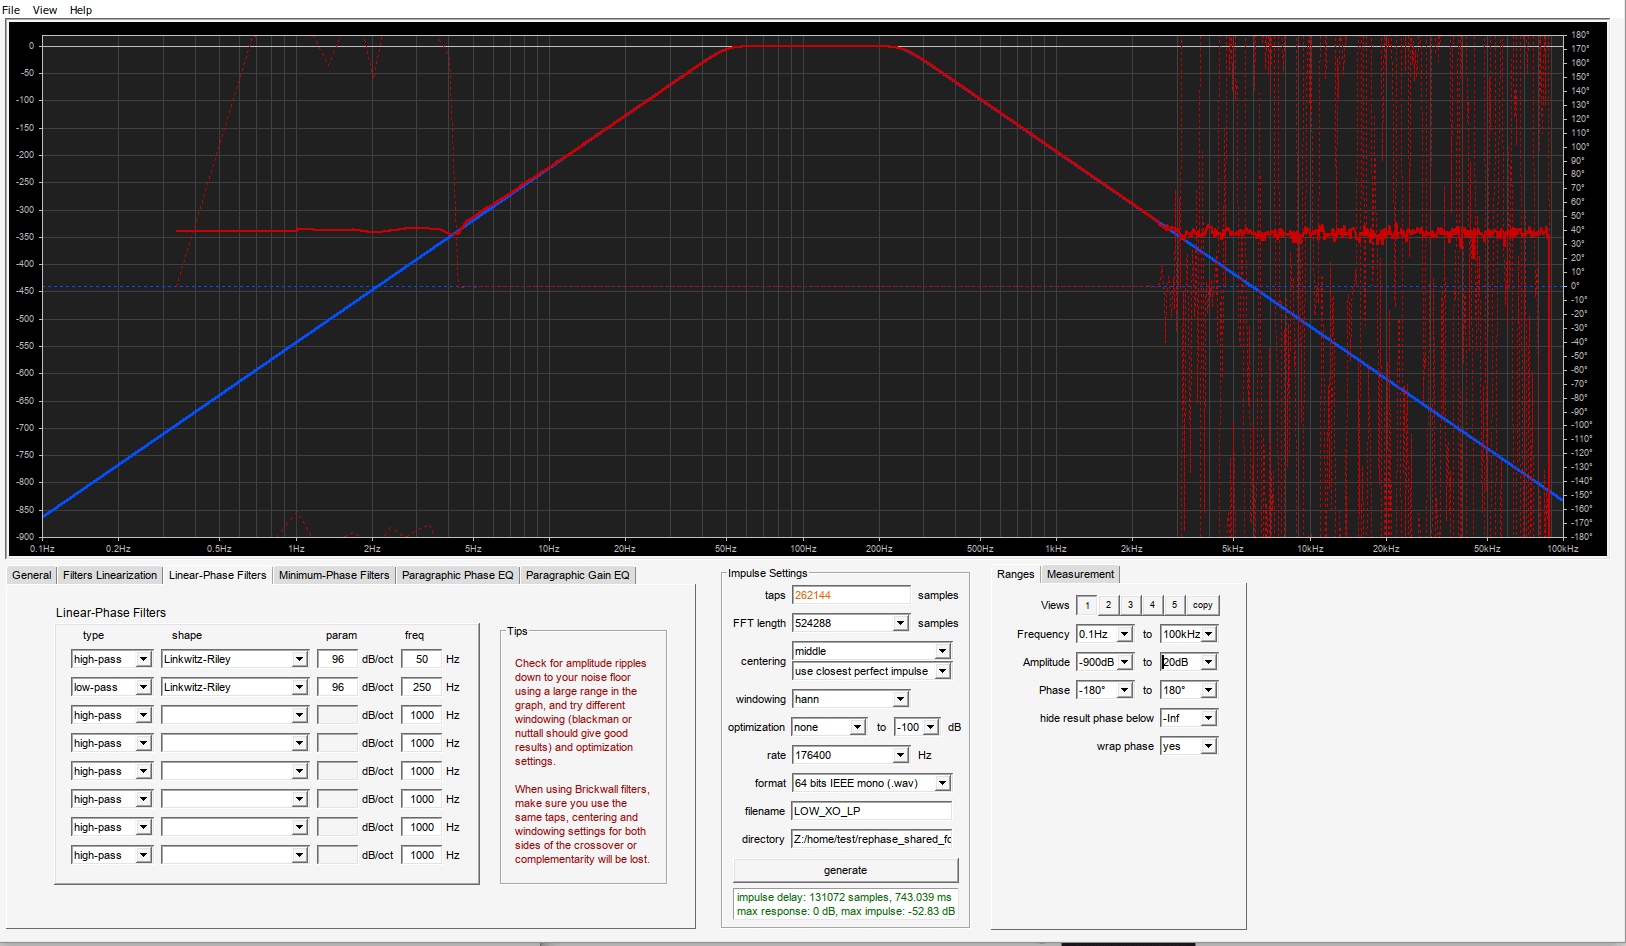Screen dimensions: 1626x946
Task: Click the 'Check for amplitude ripples' tip text
Action: tap(580, 712)
